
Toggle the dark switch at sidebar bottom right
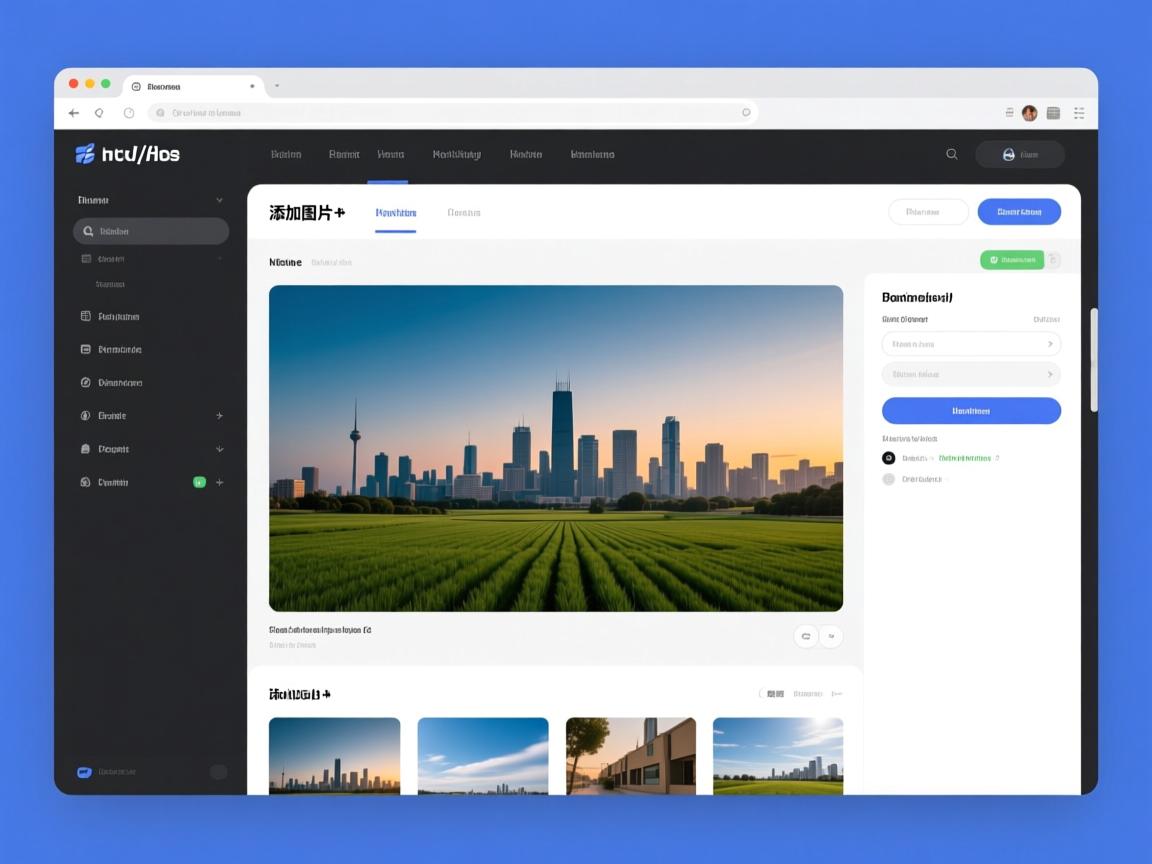coord(218,772)
